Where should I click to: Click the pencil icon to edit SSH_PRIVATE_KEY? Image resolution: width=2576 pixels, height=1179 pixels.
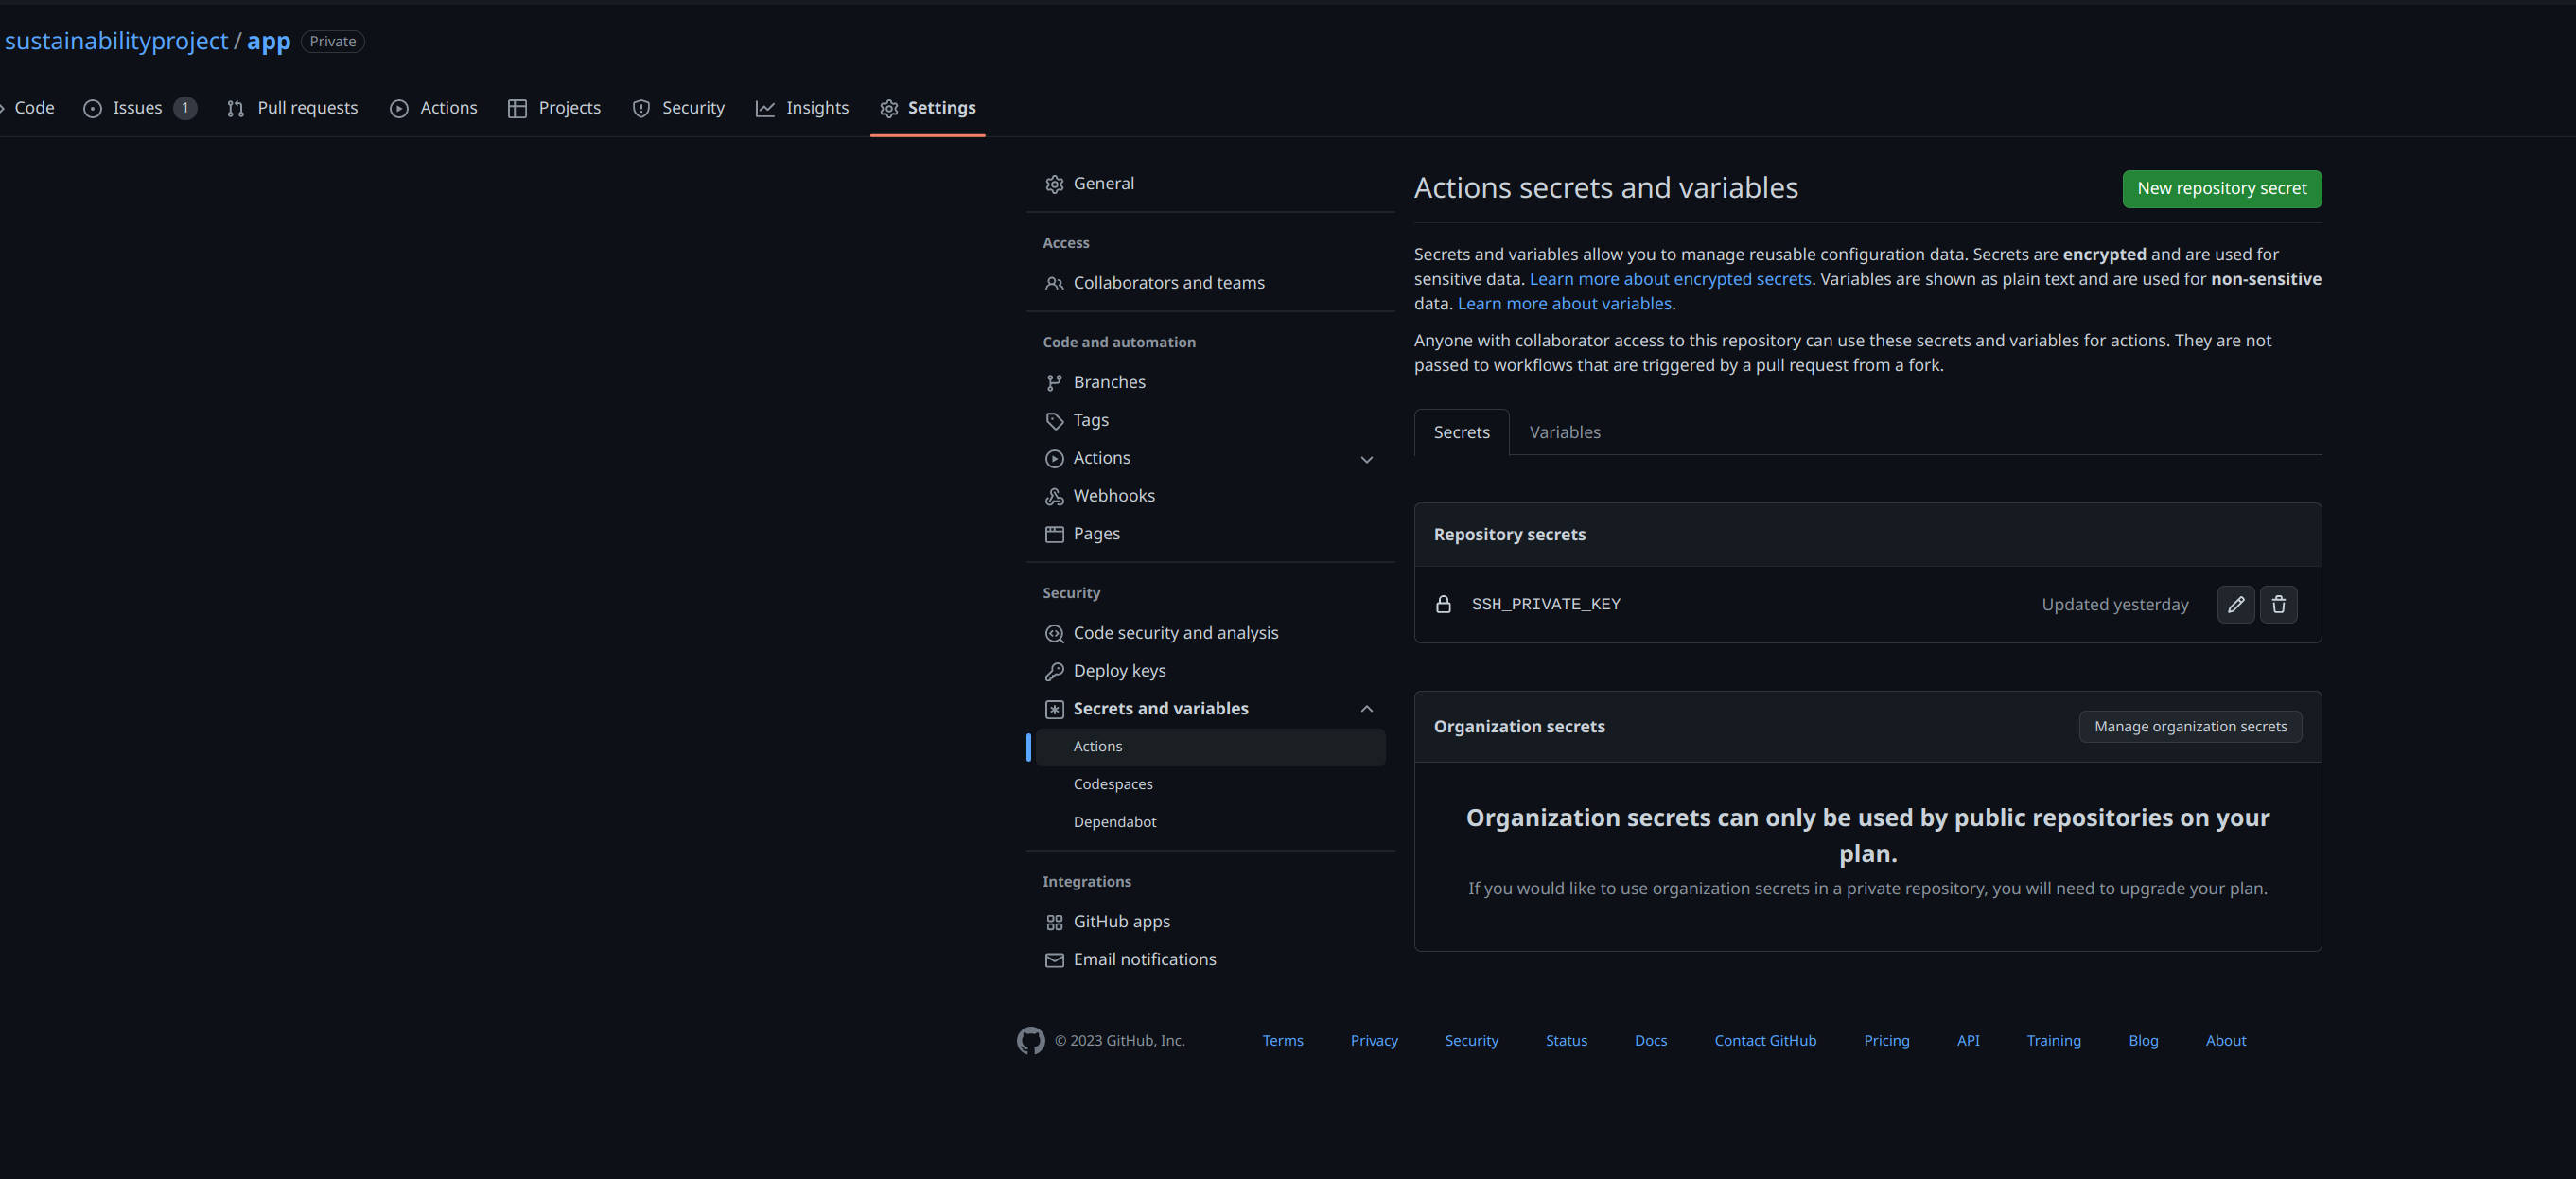pos(2237,604)
